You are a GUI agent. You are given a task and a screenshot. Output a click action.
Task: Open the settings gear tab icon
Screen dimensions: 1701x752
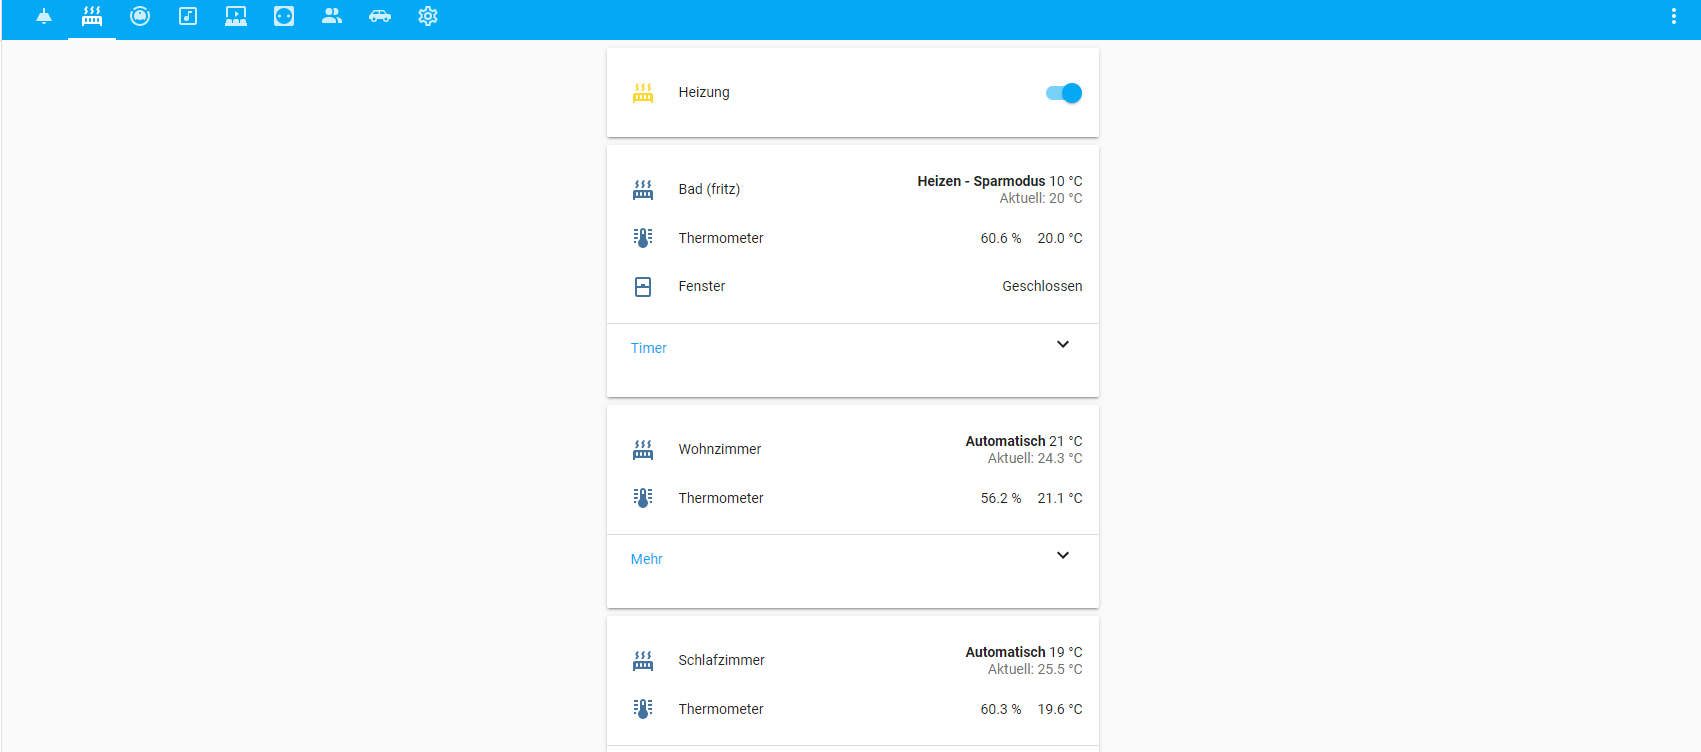(428, 16)
